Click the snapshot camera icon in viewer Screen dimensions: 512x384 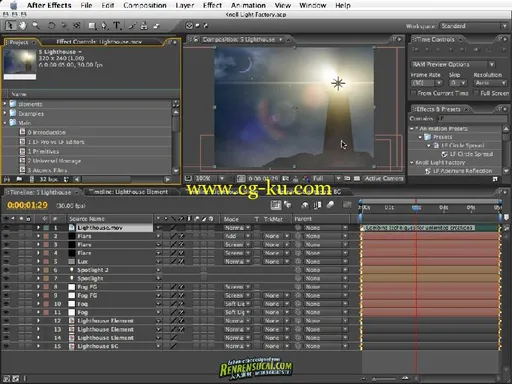point(286,179)
